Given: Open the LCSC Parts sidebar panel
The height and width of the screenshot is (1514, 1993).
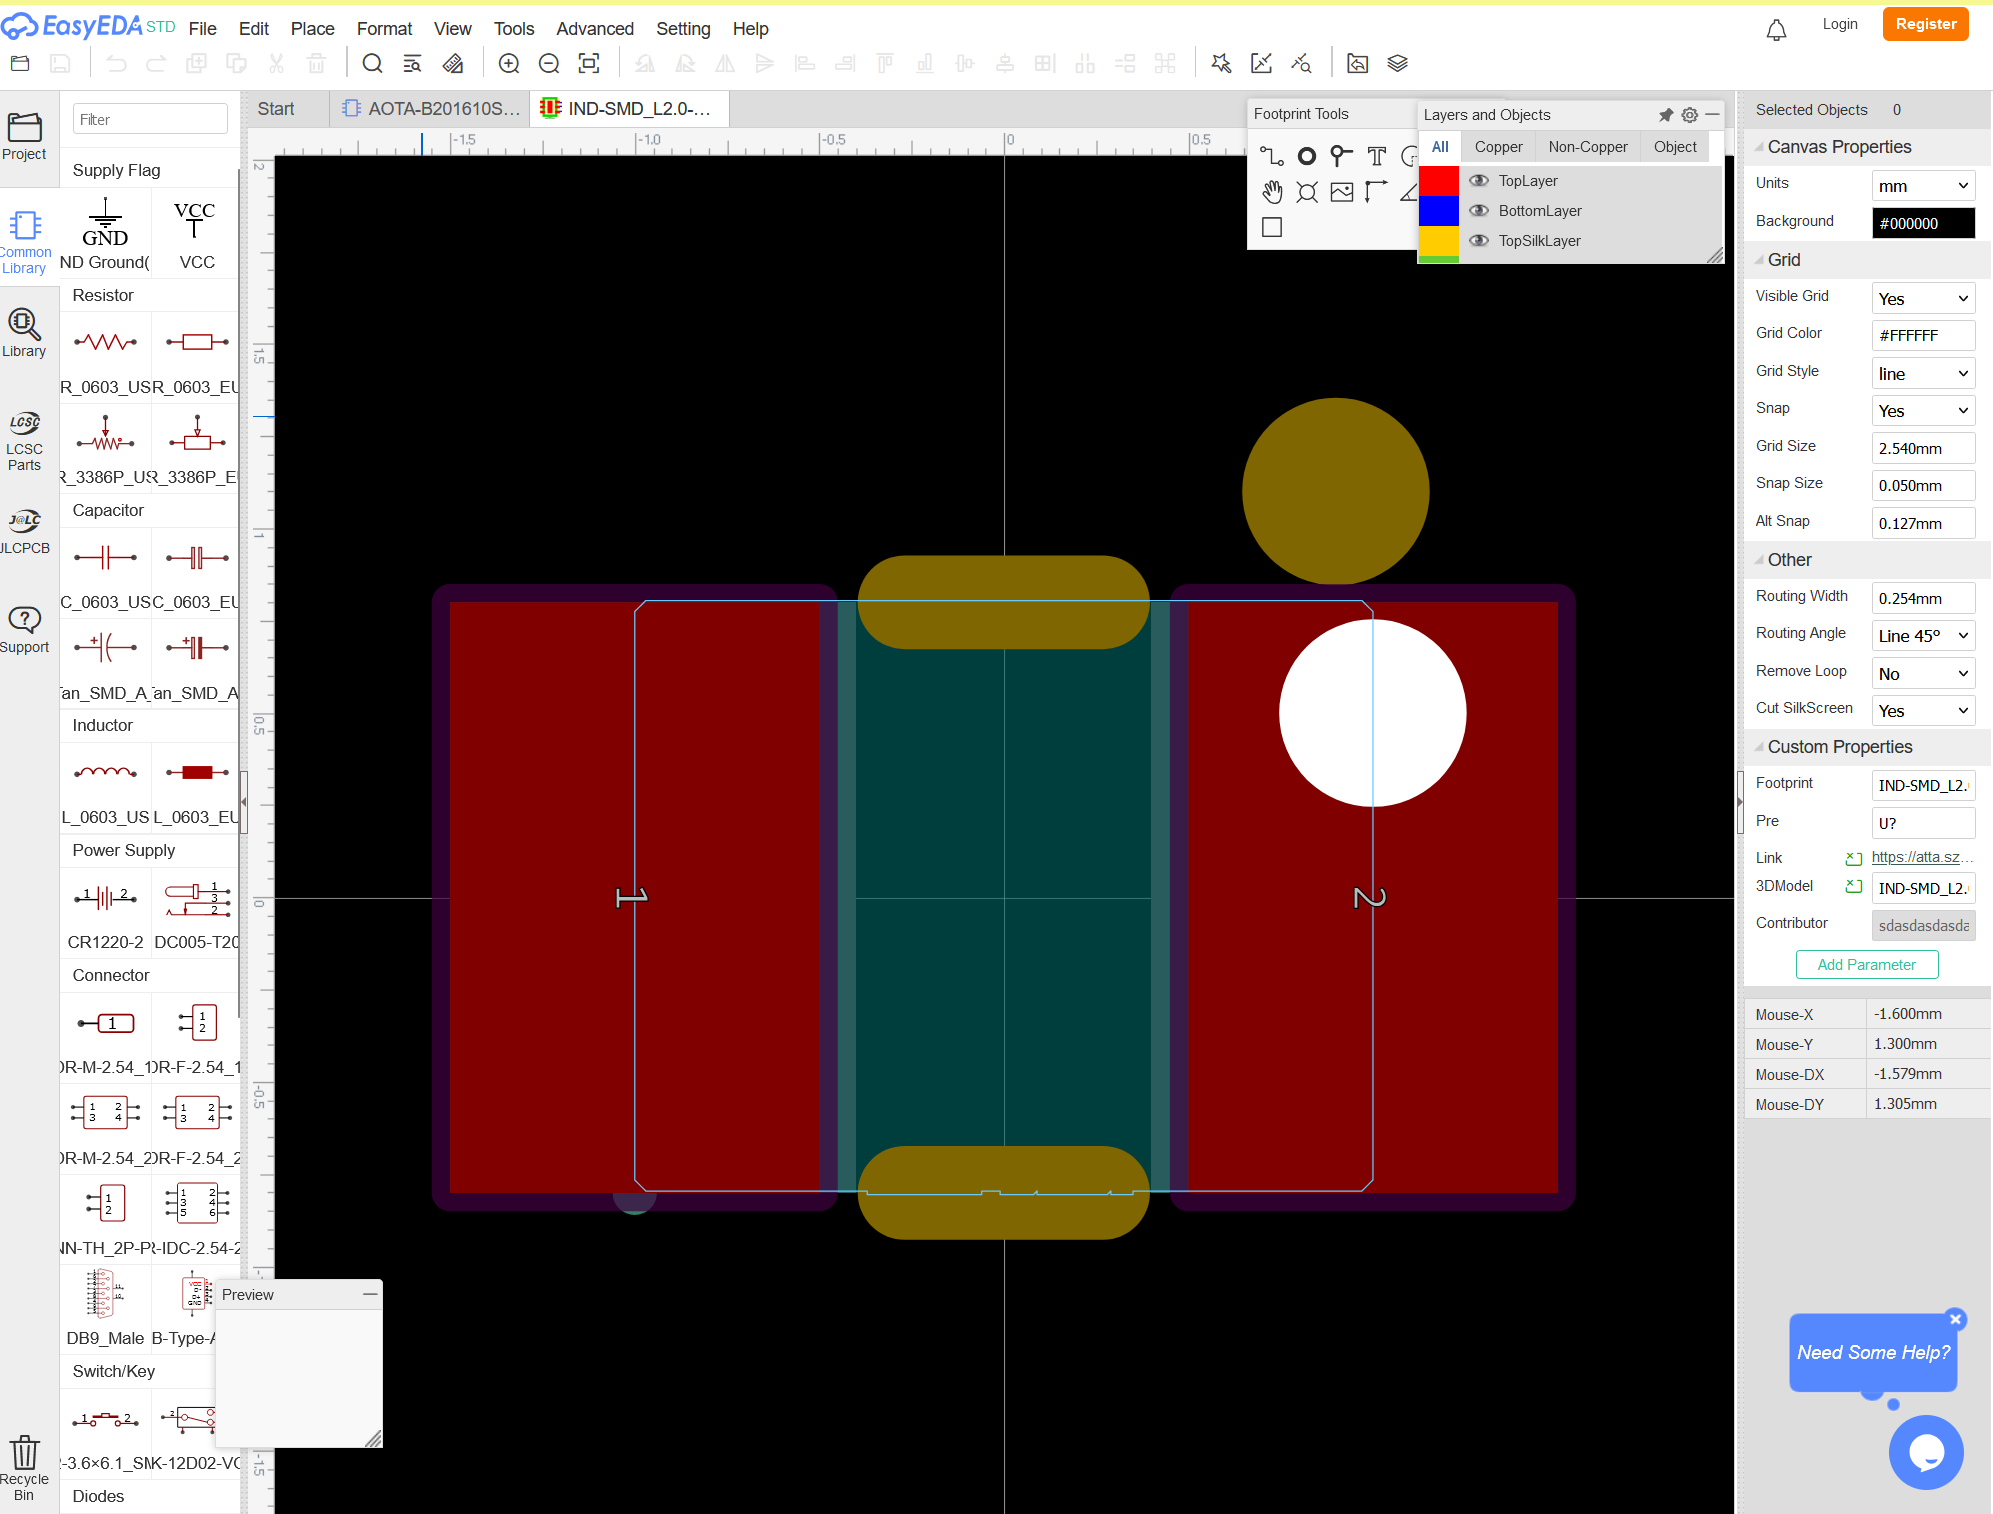Looking at the screenshot, I should point(24,440).
